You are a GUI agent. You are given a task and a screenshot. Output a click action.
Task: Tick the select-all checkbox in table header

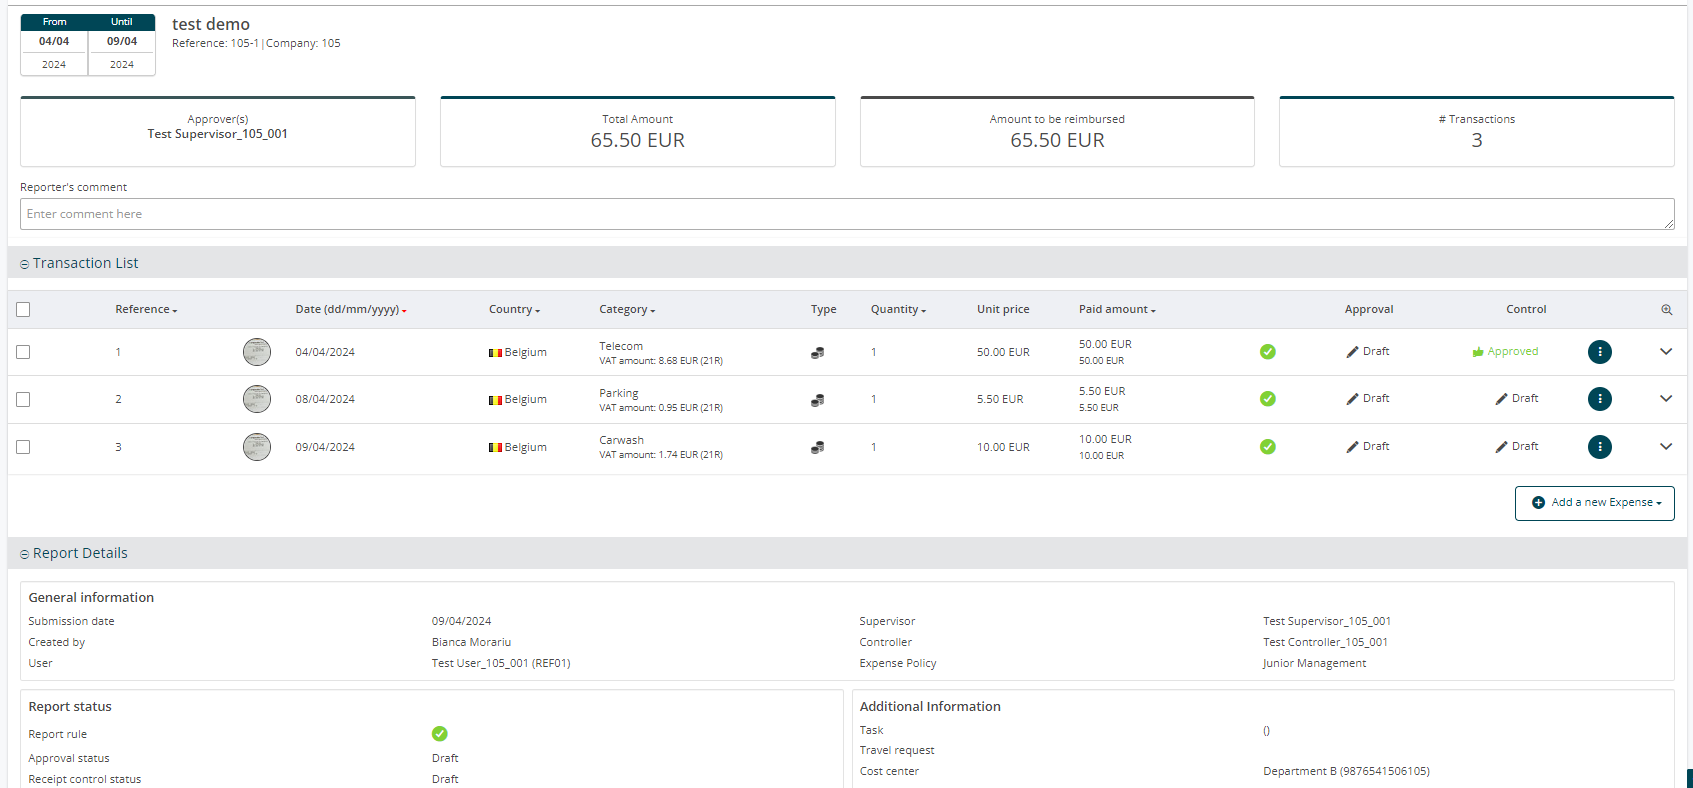tap(23, 310)
